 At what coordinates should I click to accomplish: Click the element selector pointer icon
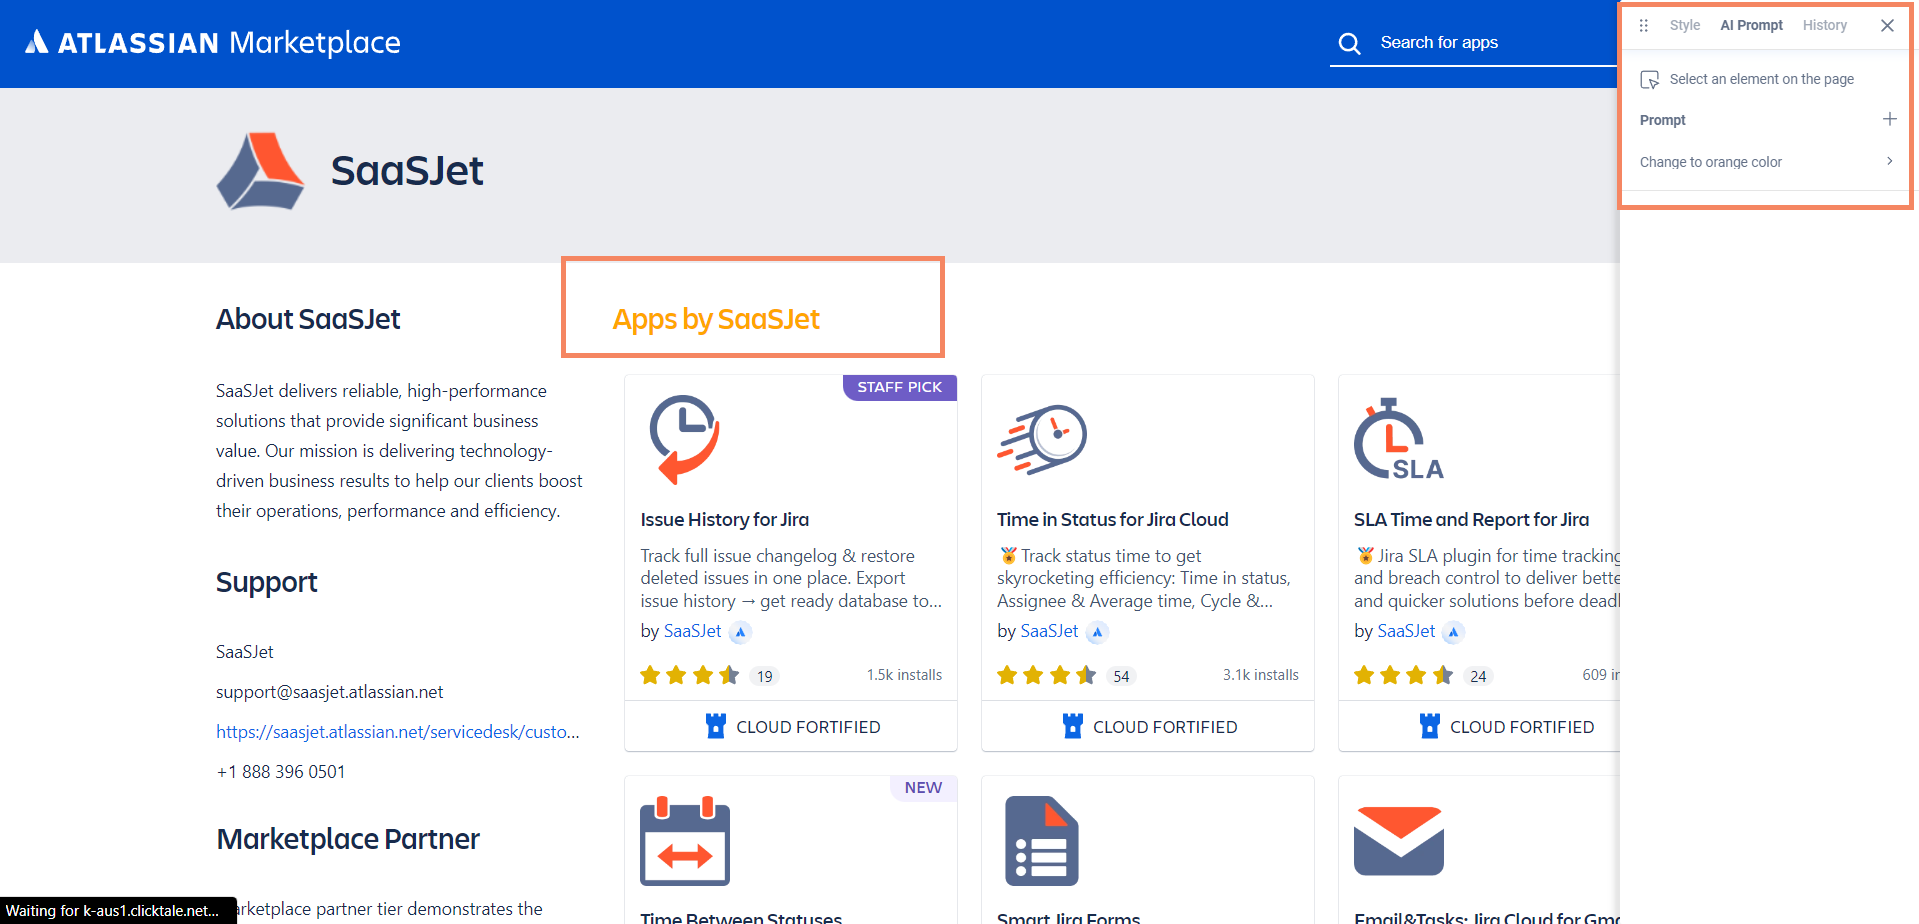point(1650,80)
